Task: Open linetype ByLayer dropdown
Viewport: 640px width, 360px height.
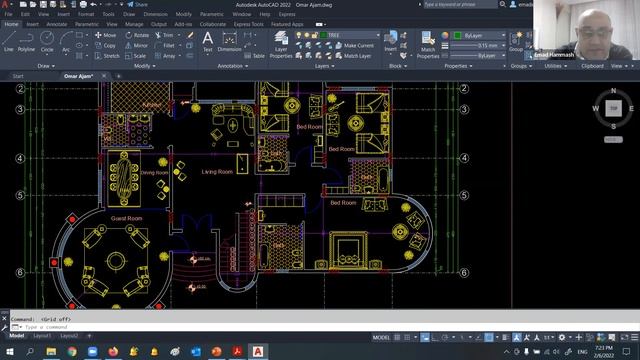Action: pos(478,56)
